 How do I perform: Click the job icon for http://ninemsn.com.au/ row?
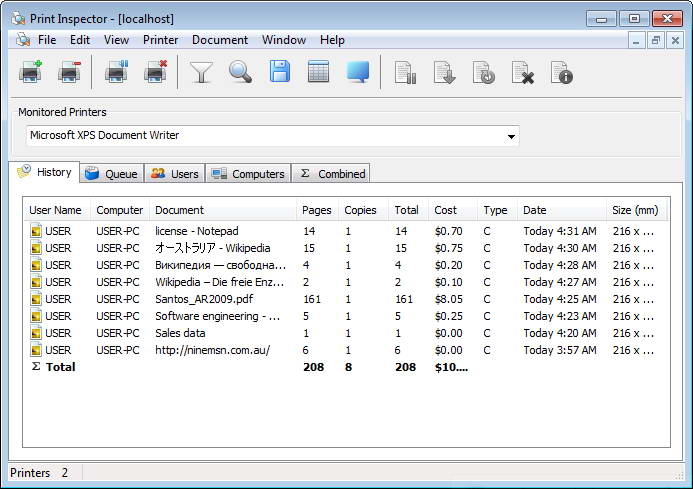tap(36, 350)
